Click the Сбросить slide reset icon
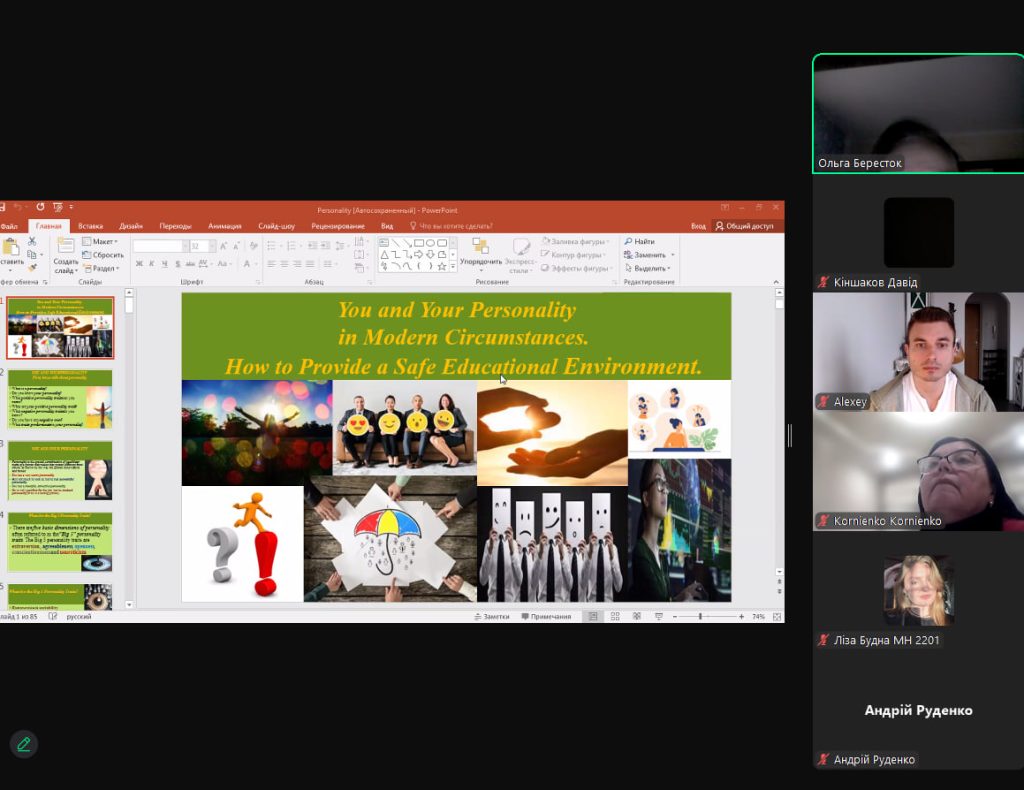 click(x=103, y=255)
